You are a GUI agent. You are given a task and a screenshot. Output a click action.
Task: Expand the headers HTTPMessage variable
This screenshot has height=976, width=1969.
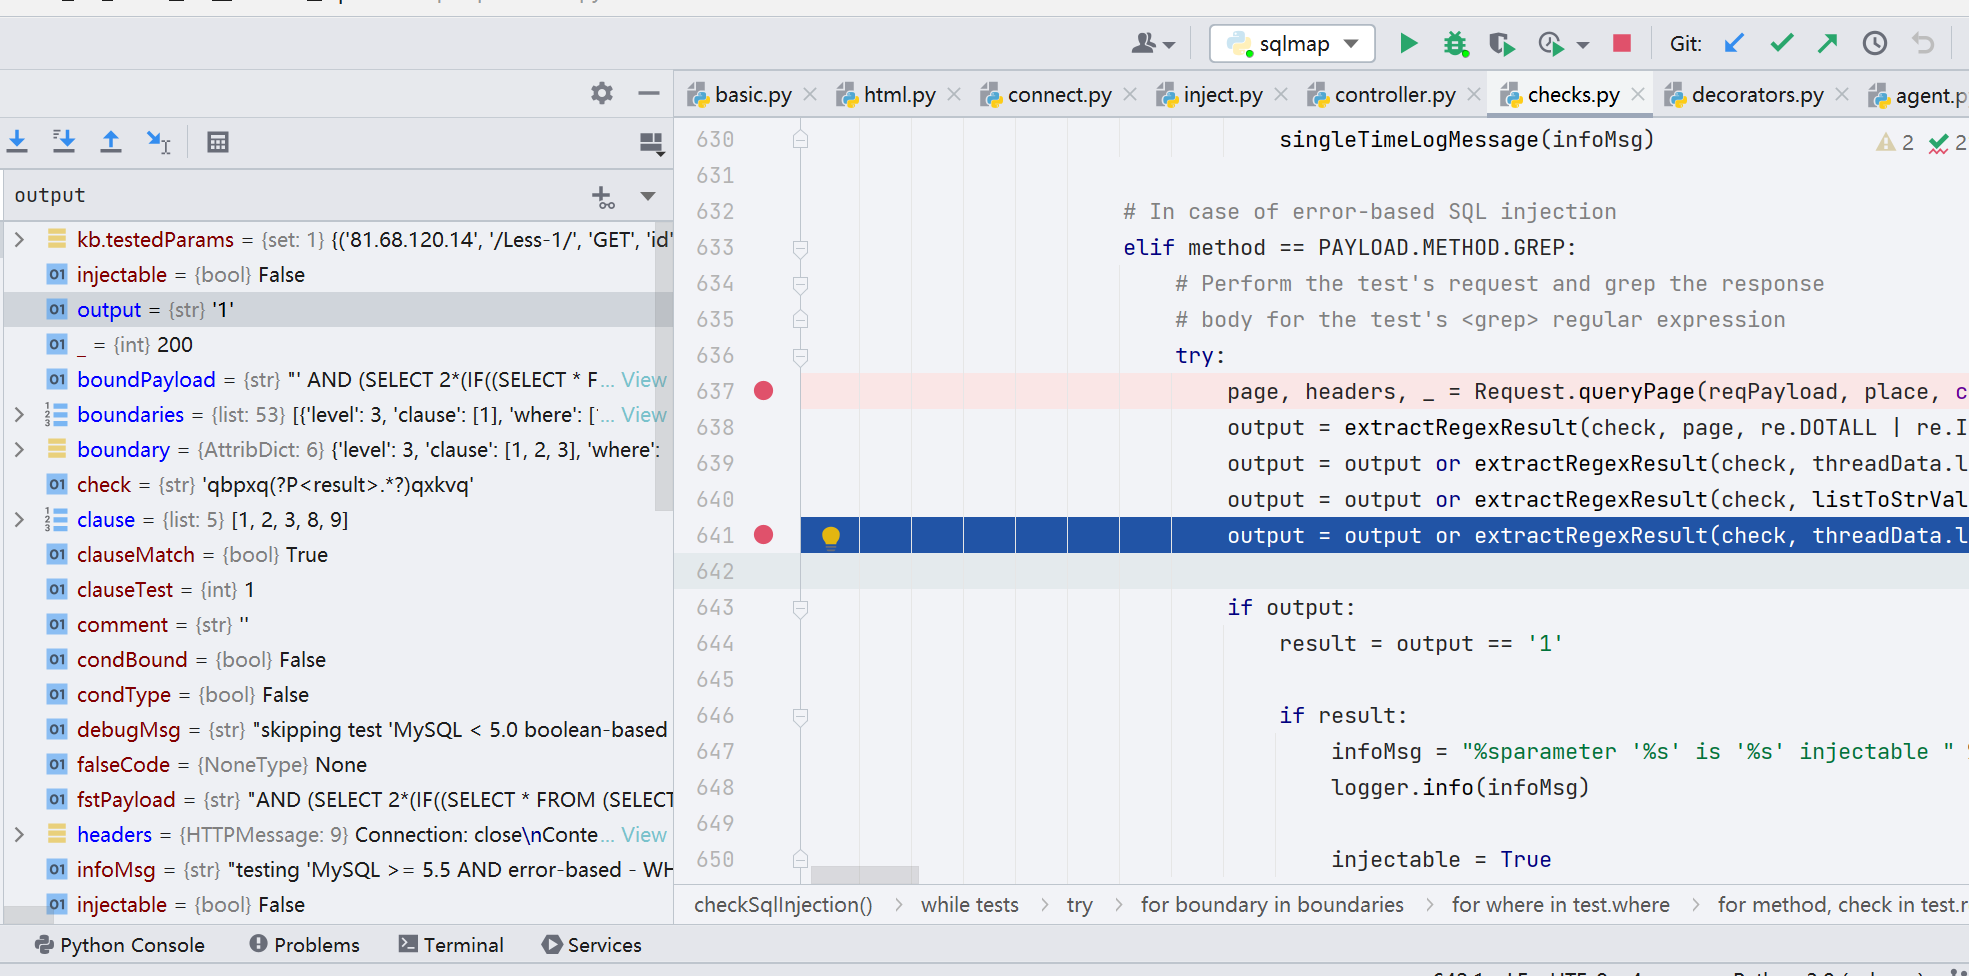pyautogui.click(x=20, y=834)
